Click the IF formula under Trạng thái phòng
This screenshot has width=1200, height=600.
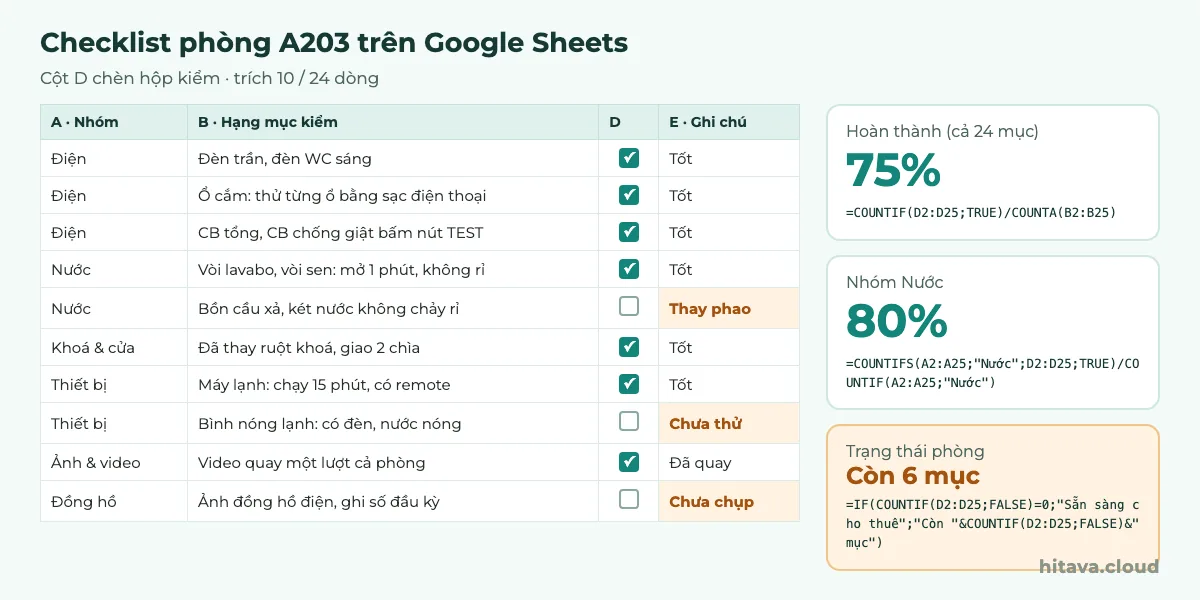[992, 524]
